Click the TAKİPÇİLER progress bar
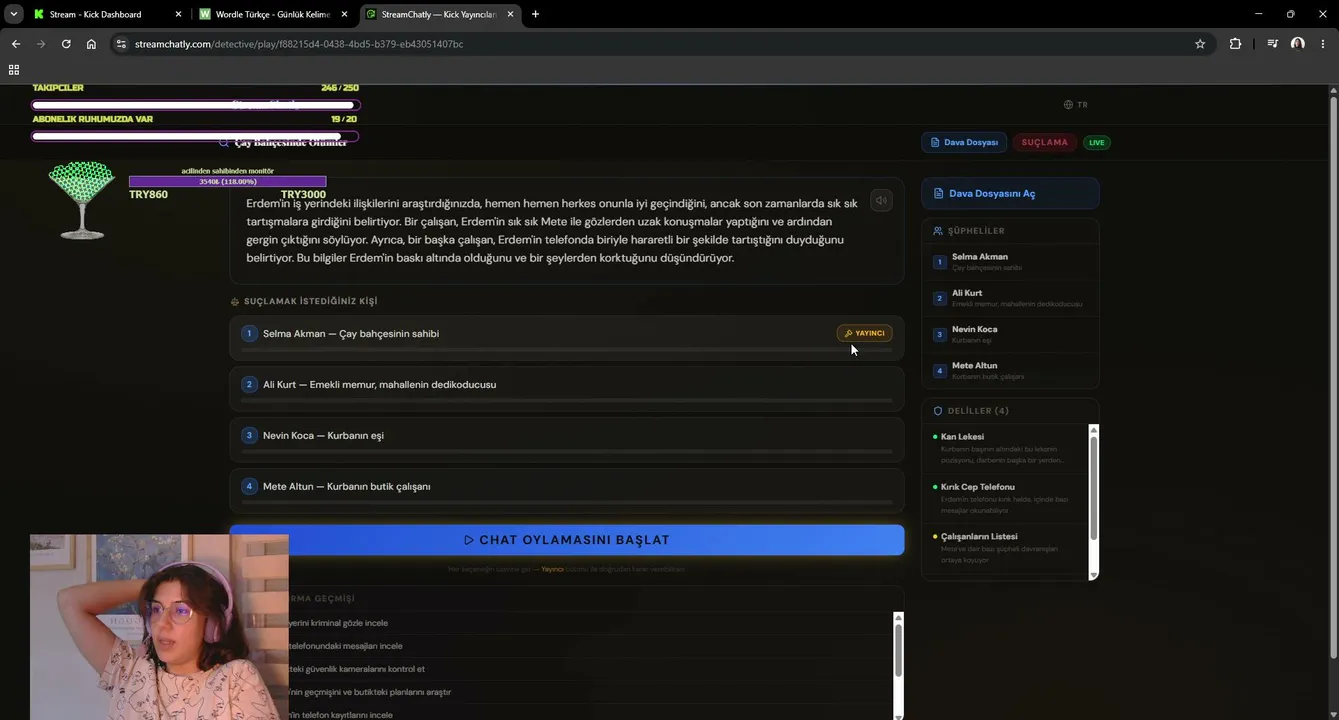 coord(195,104)
